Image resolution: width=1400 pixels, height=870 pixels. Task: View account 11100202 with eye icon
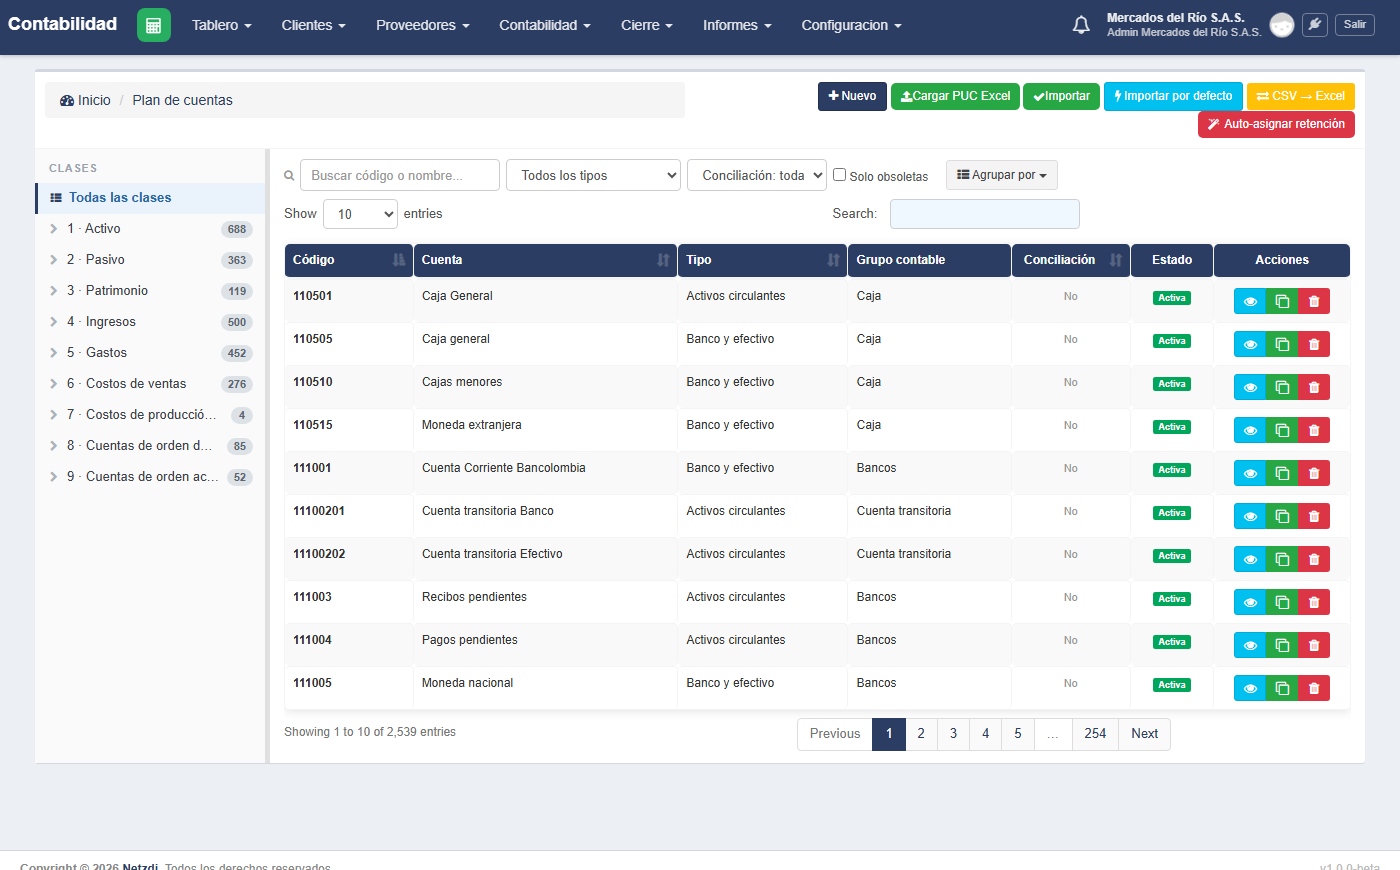[x=1250, y=559]
